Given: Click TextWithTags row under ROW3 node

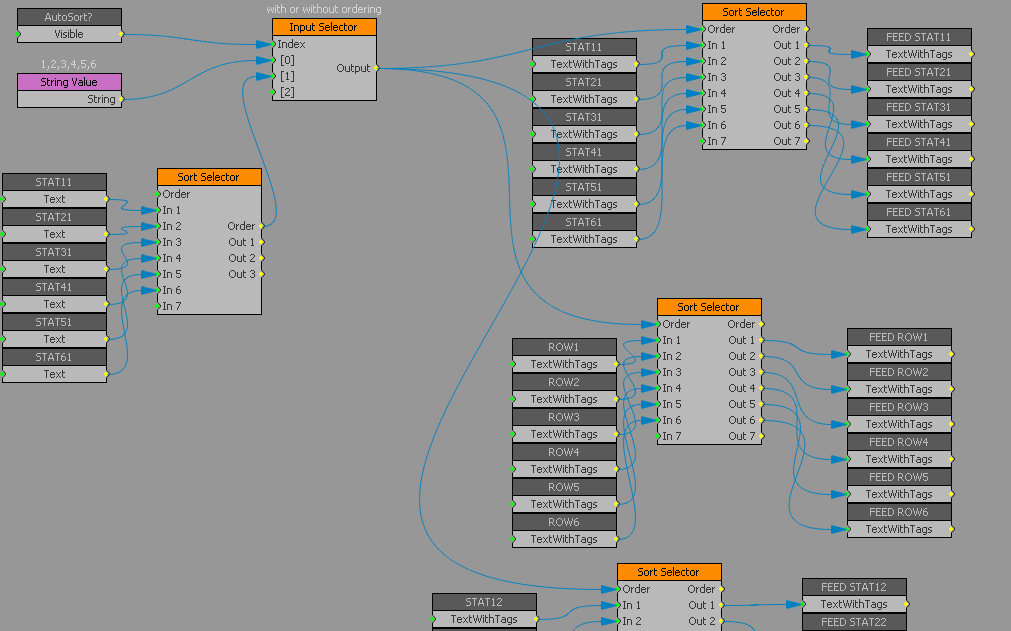Looking at the screenshot, I should pos(564,434).
